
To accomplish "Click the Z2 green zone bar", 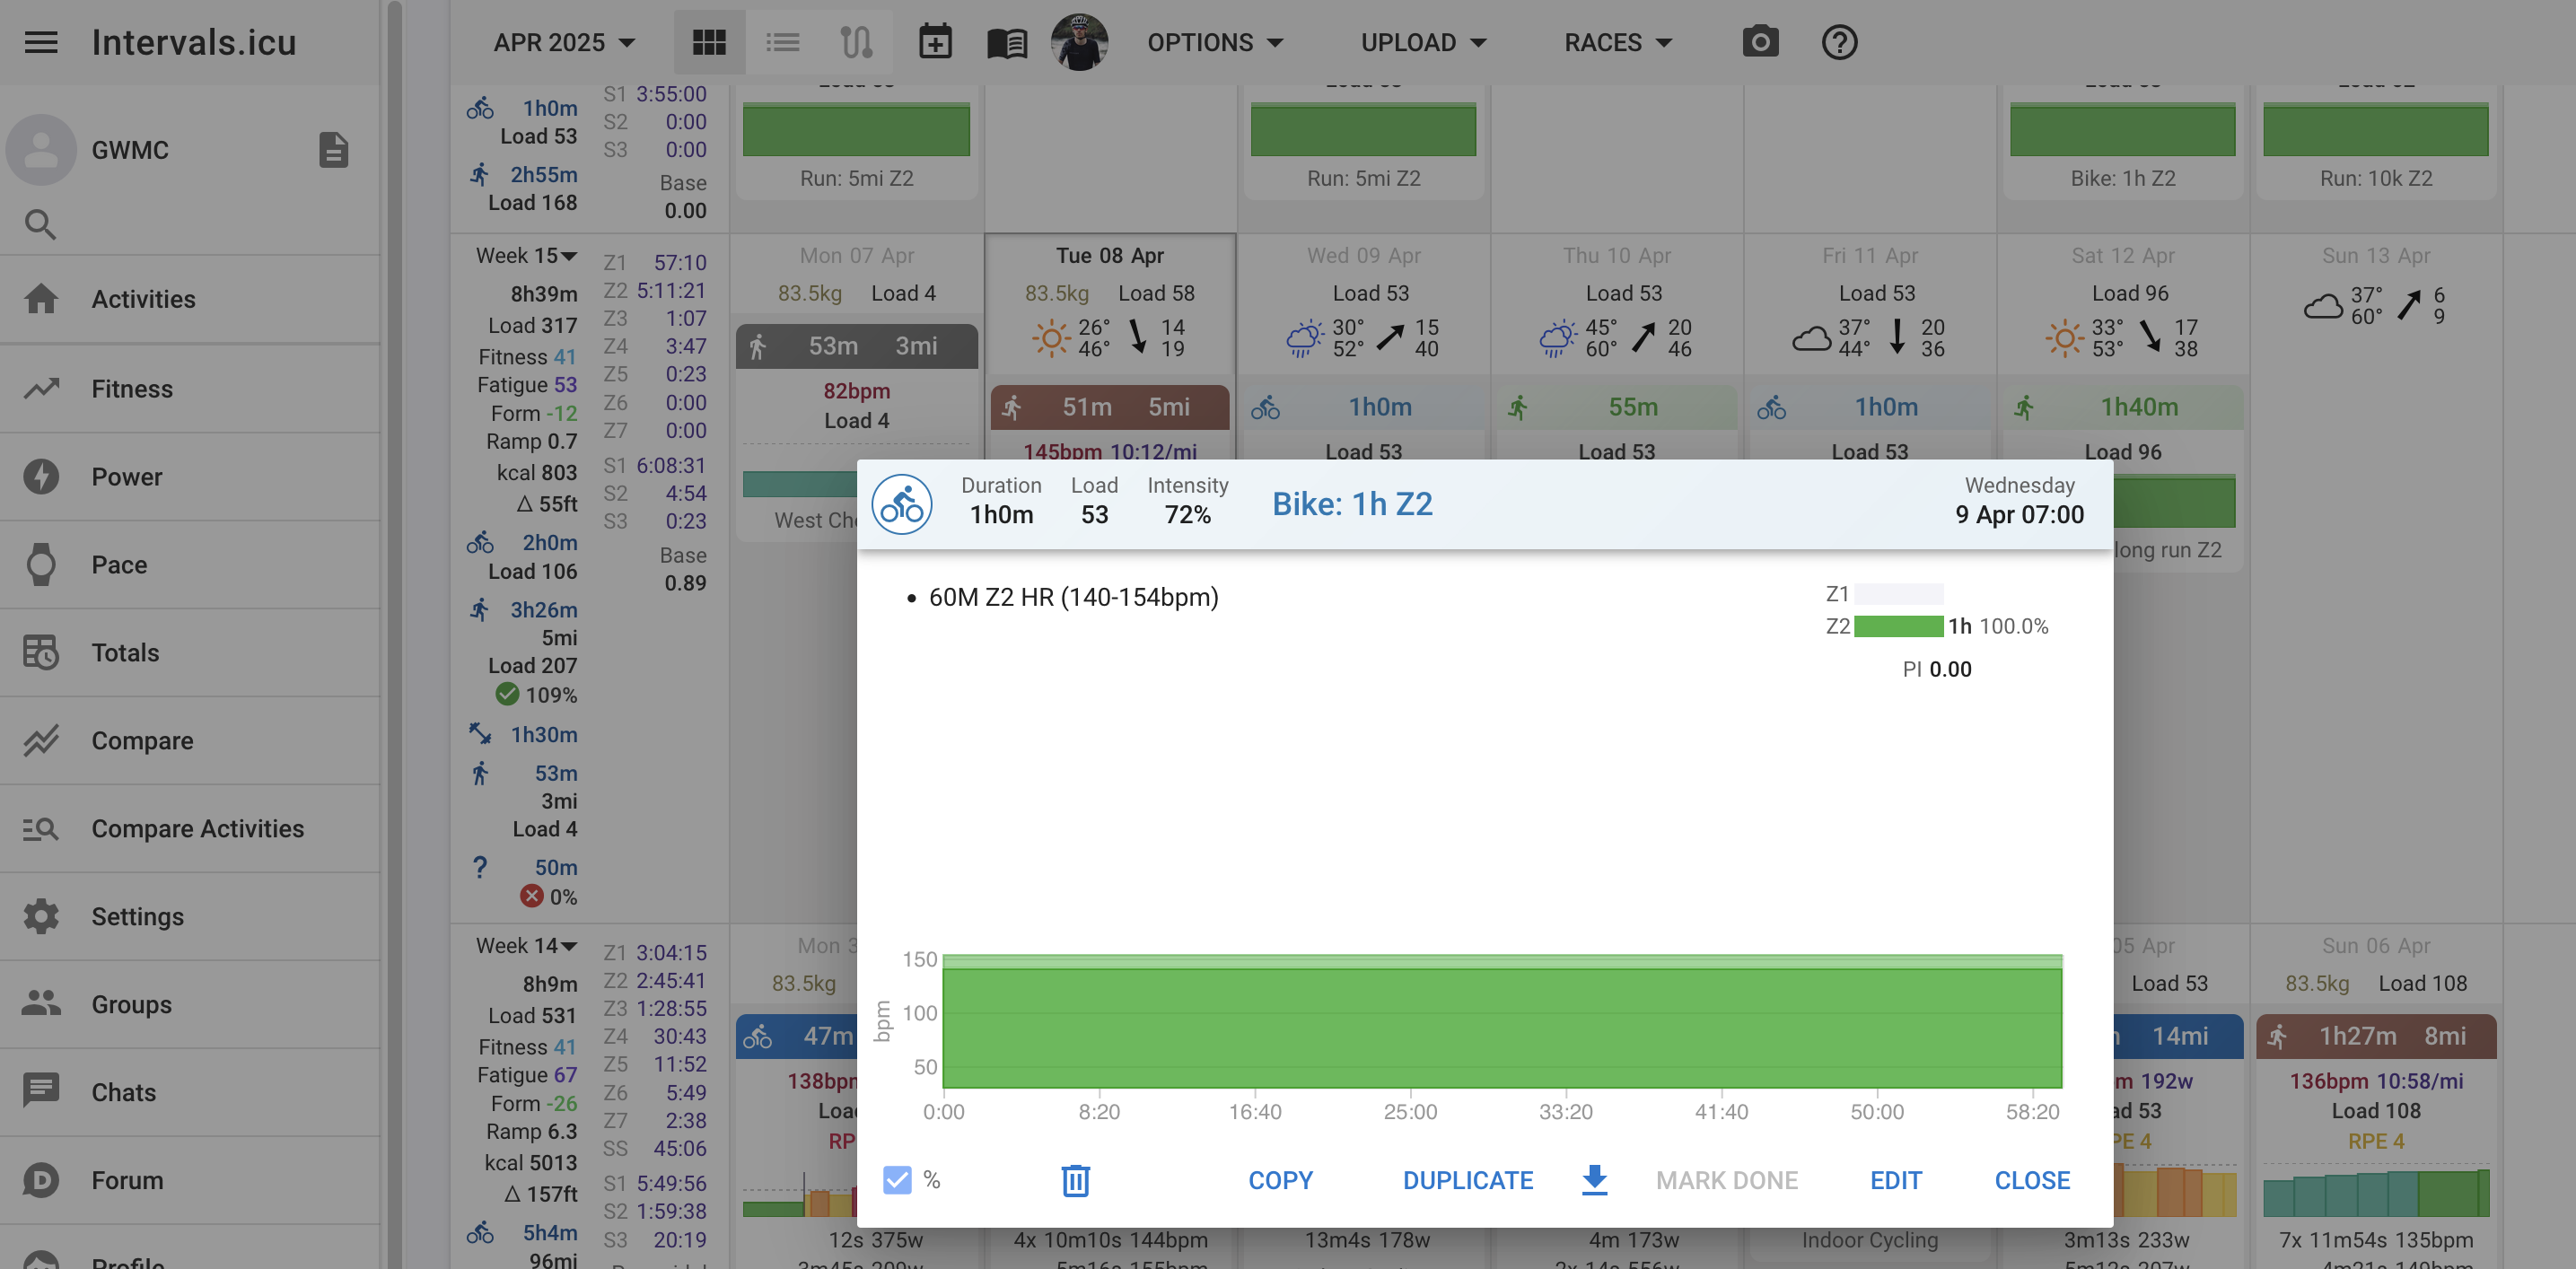I will coord(1898,626).
